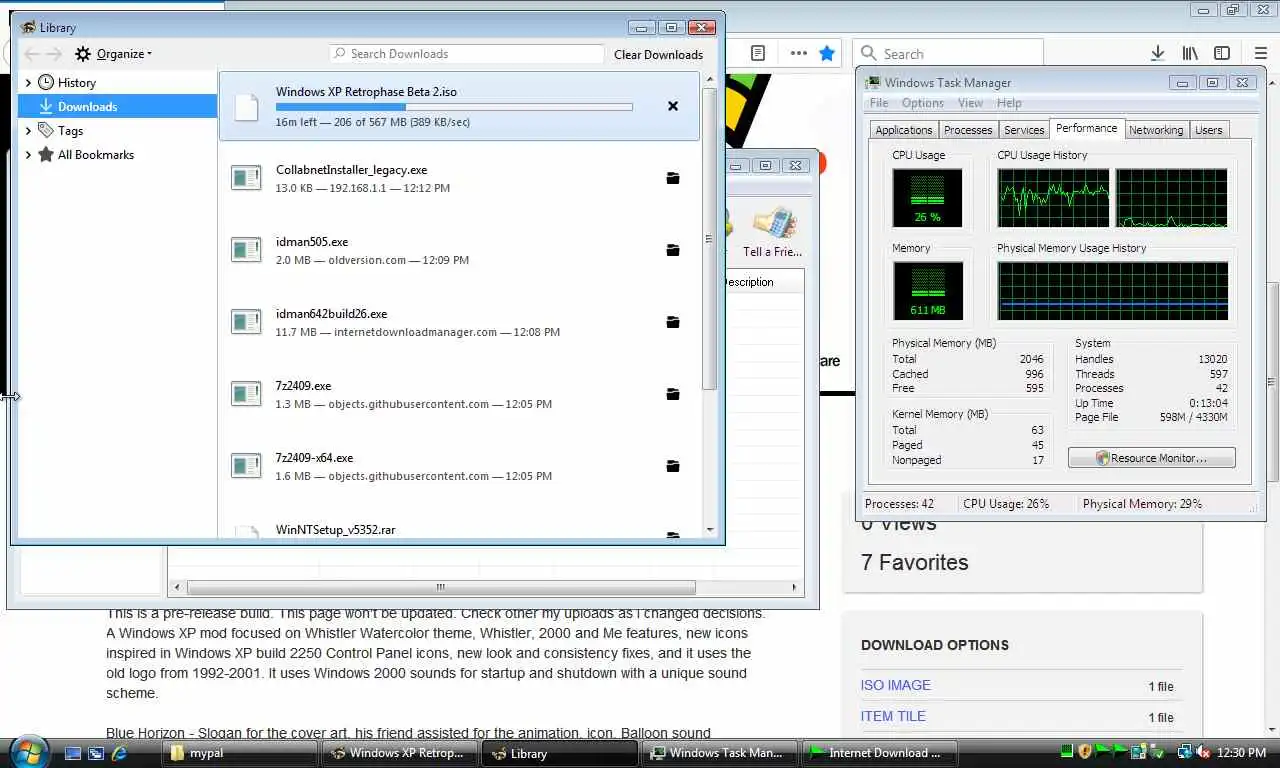Select the Performance tab
This screenshot has height=768, width=1280.
(x=1086, y=128)
